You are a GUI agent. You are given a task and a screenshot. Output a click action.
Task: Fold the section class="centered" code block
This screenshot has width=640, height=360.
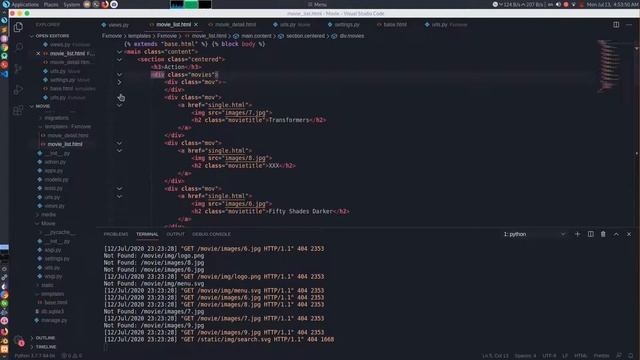coord(119,60)
